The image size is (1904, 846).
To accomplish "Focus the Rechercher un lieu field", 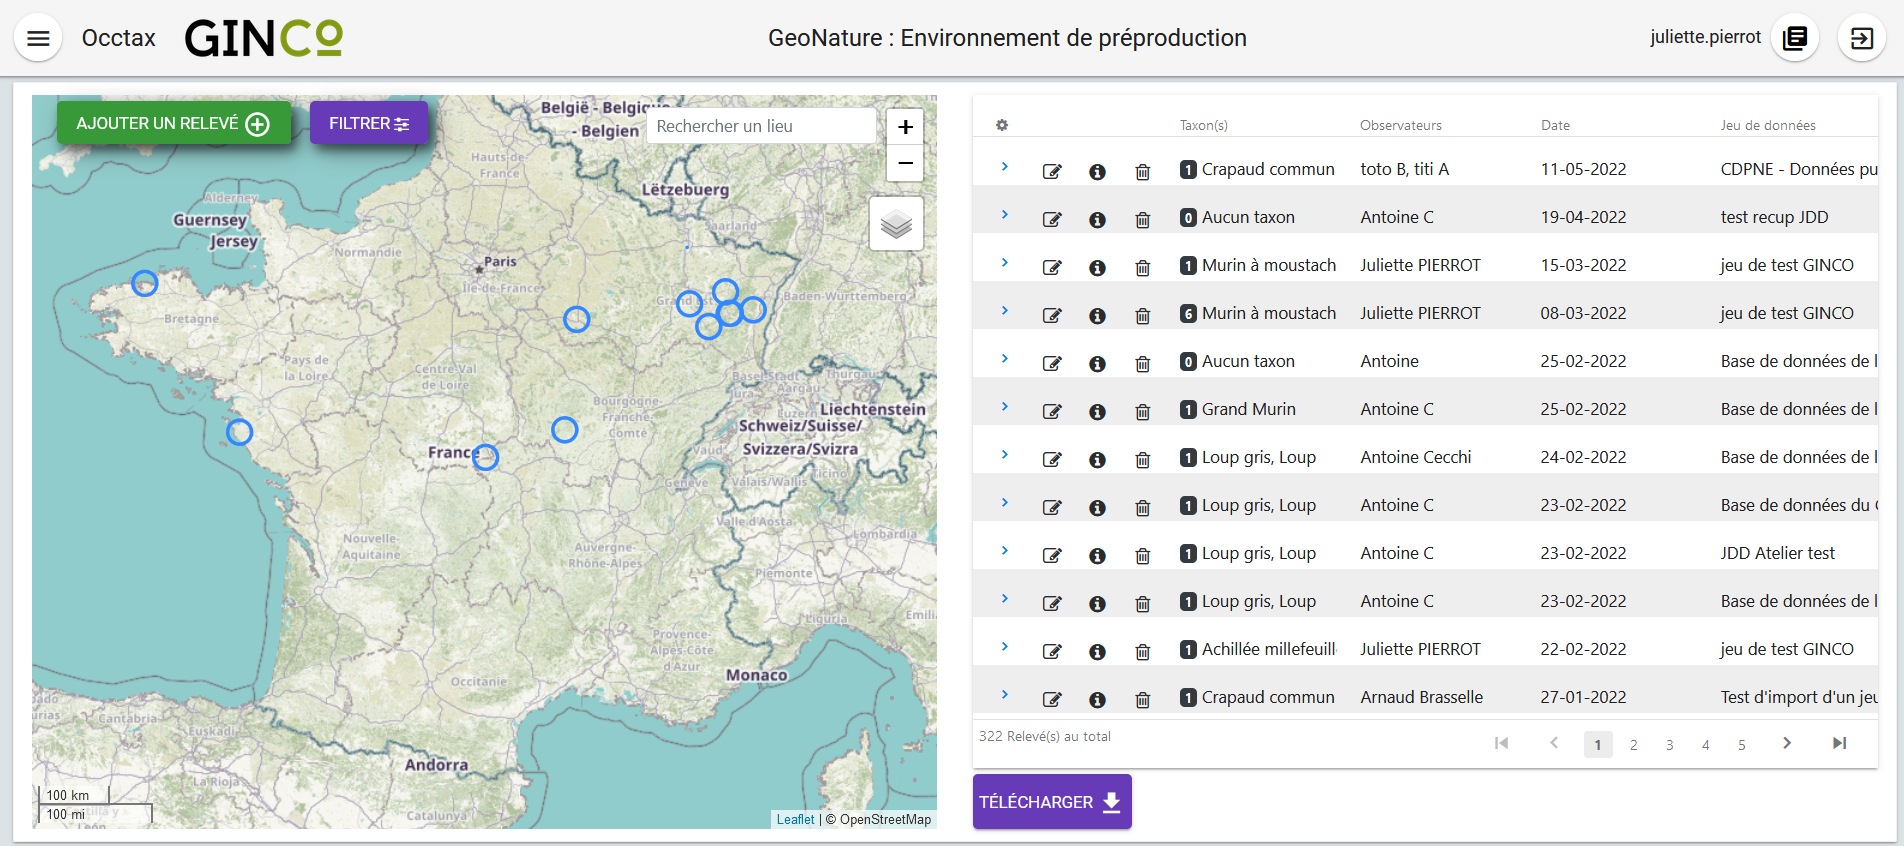I will click(x=761, y=126).
